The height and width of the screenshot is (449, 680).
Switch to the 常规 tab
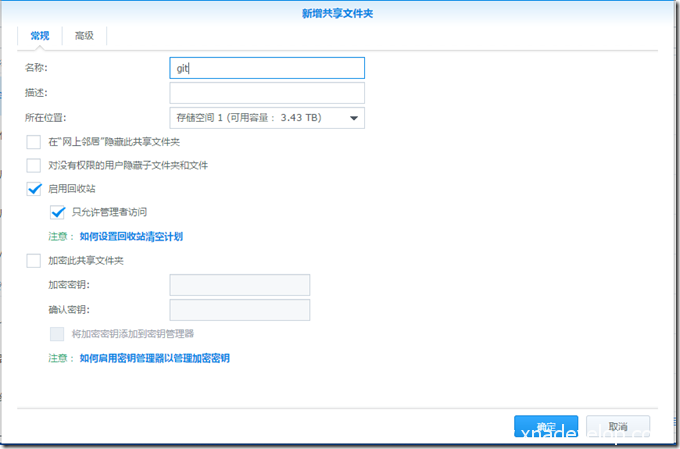(39, 36)
